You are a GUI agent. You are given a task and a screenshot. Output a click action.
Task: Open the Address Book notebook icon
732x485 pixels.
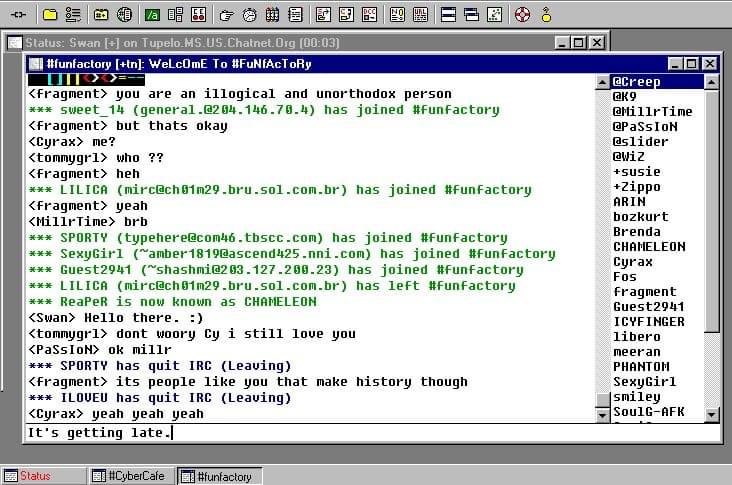295,15
